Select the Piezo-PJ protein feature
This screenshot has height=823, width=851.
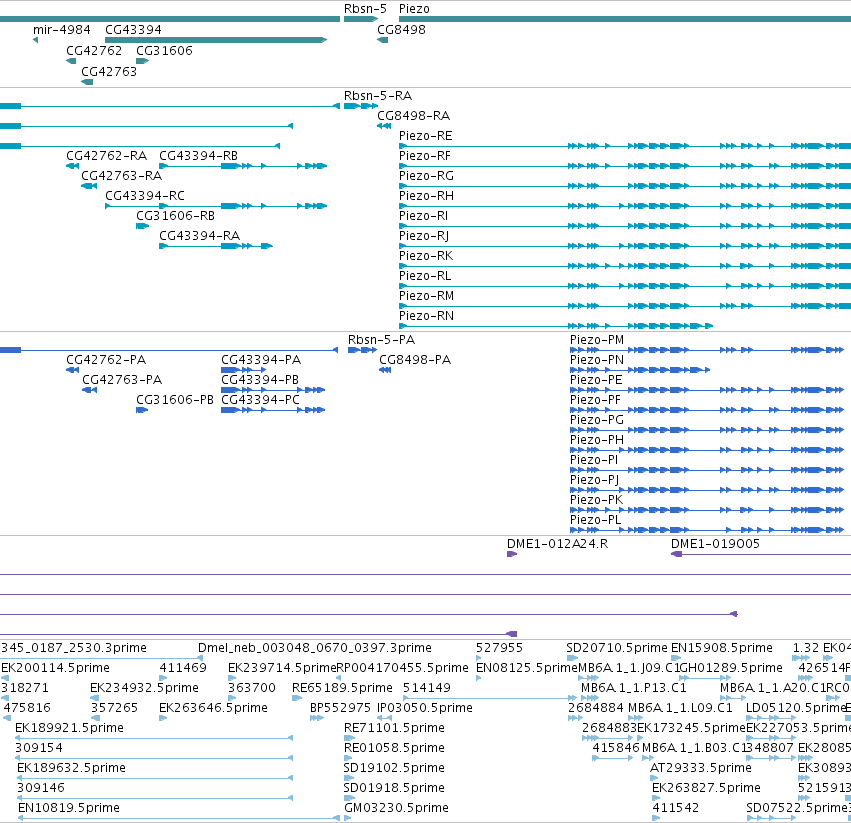click(707, 490)
